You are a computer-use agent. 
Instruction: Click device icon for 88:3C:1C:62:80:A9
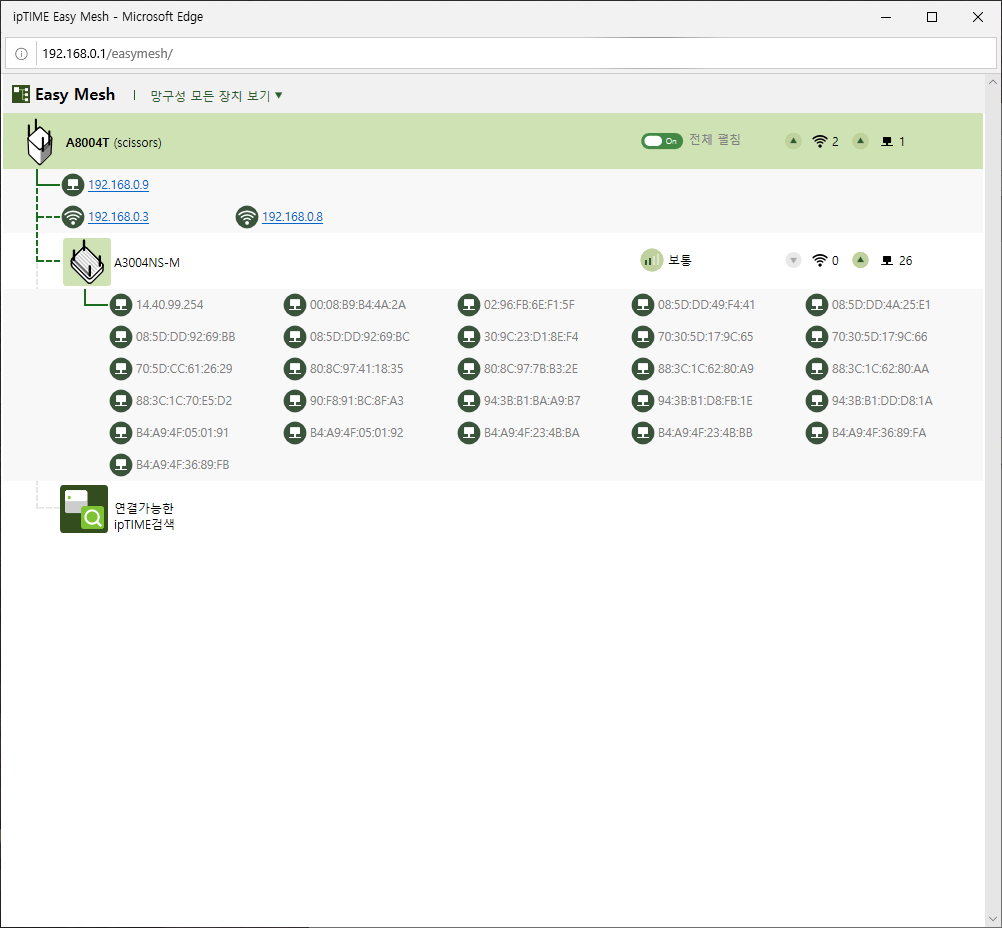coord(643,369)
